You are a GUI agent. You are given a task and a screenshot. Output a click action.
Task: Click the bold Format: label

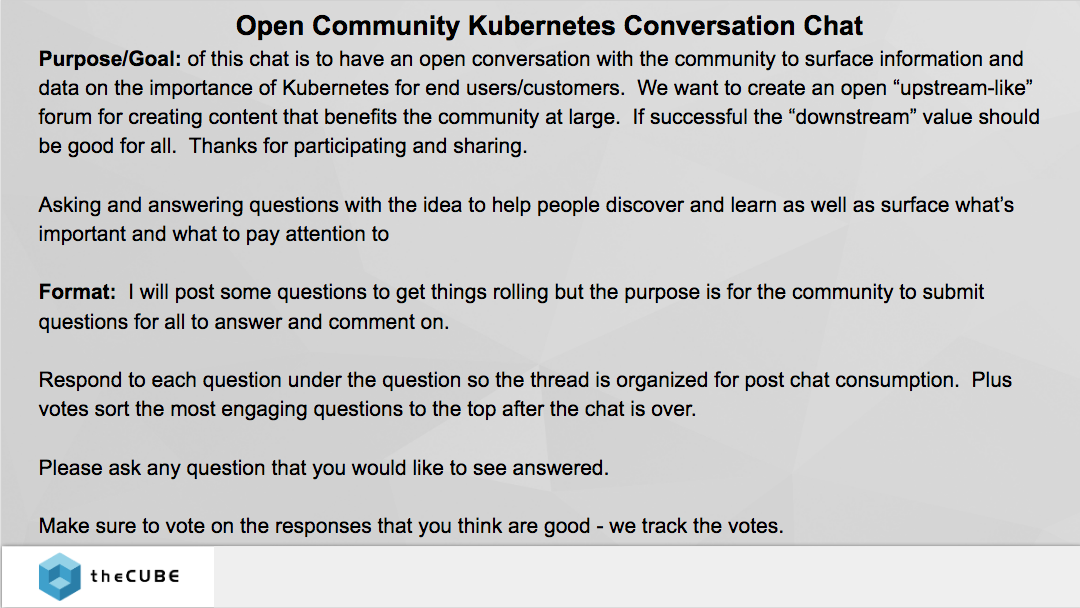click(x=77, y=292)
